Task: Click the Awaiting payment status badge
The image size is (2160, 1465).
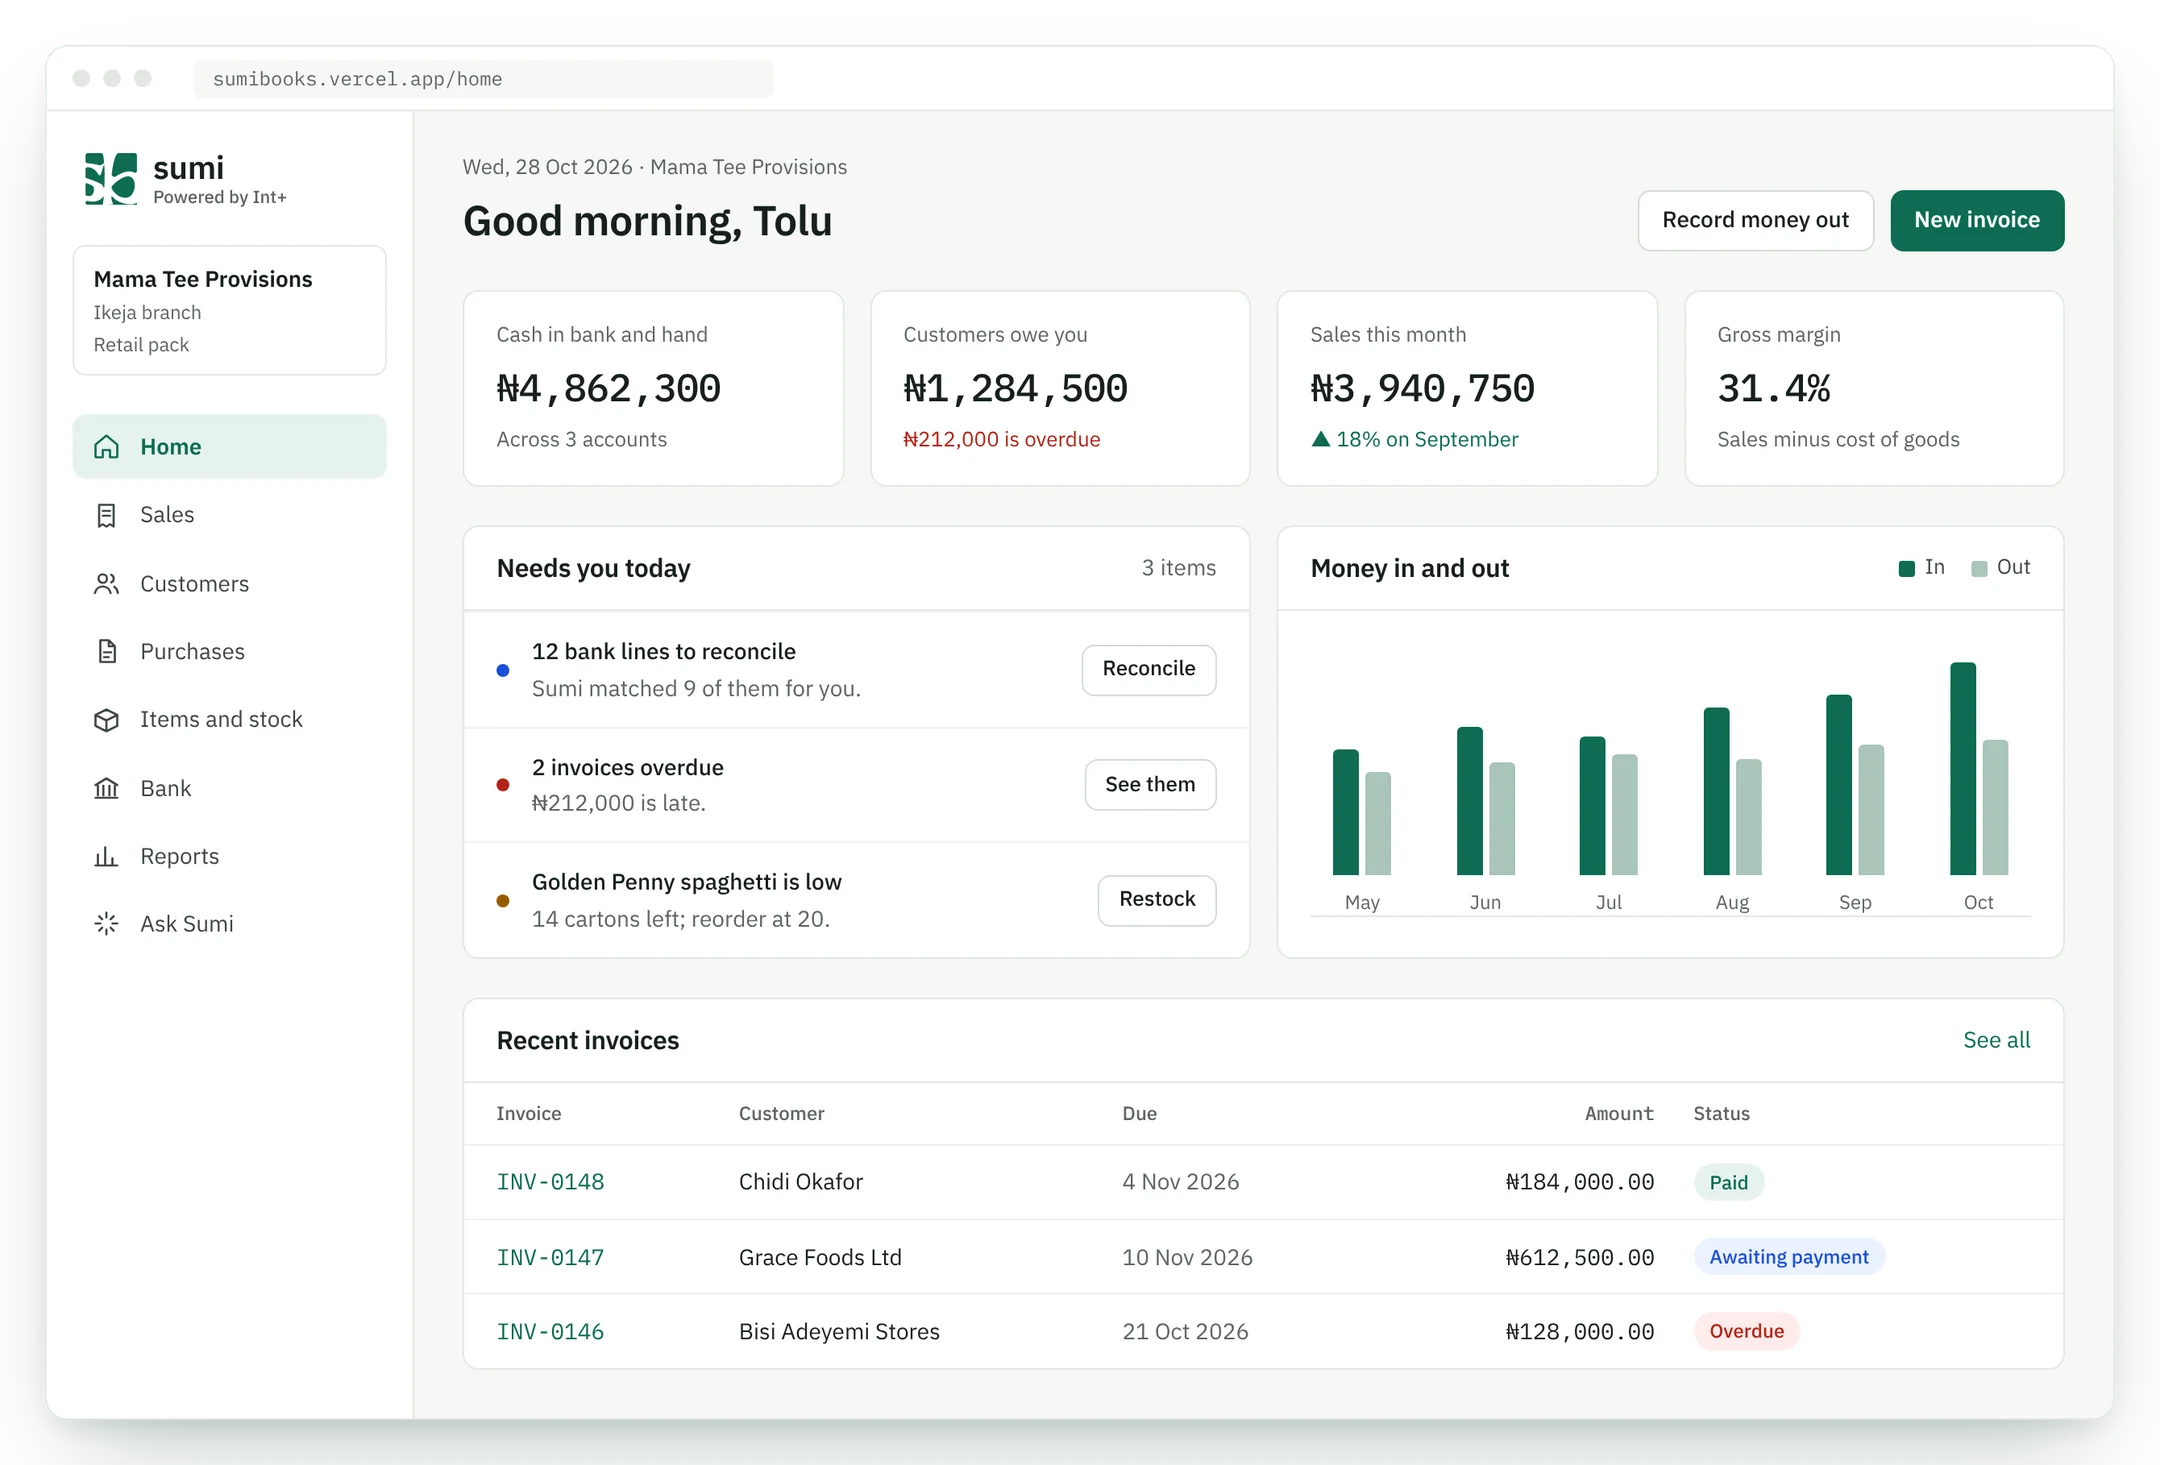Action: pyautogui.click(x=1788, y=1257)
